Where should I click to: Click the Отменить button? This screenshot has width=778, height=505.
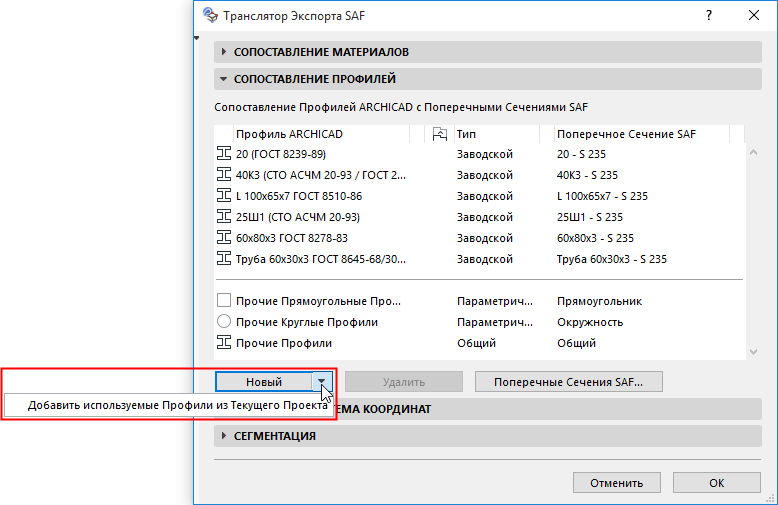click(x=617, y=483)
